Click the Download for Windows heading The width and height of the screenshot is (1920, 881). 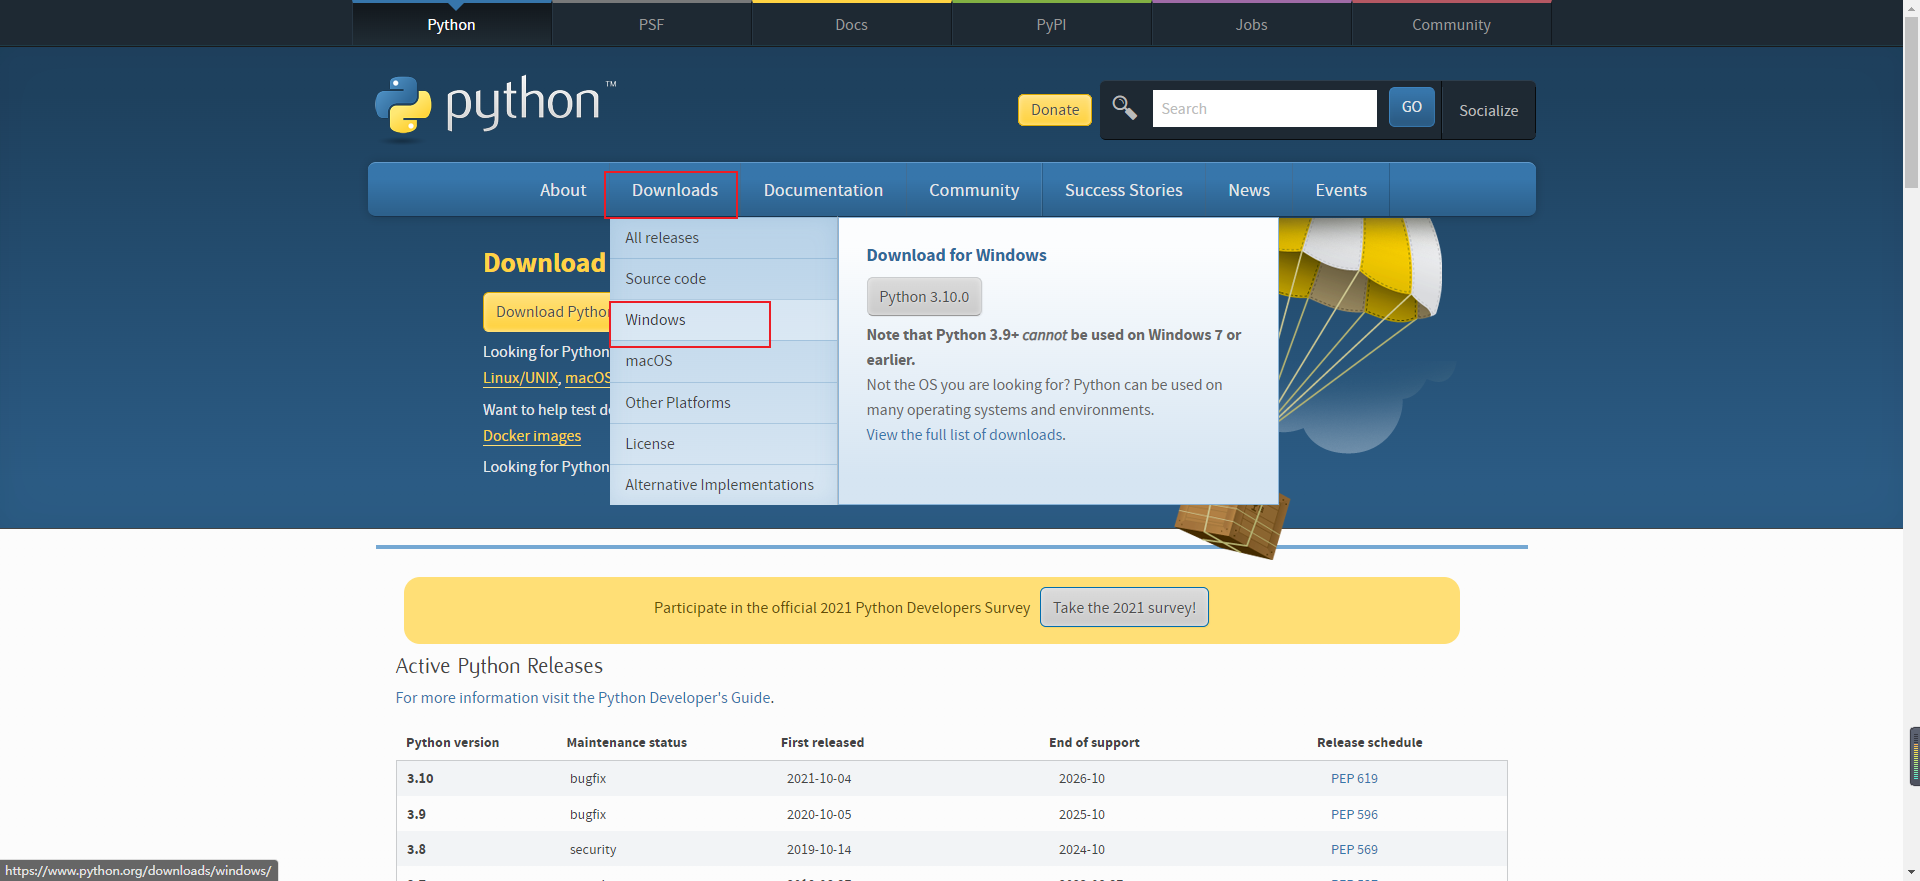point(956,255)
